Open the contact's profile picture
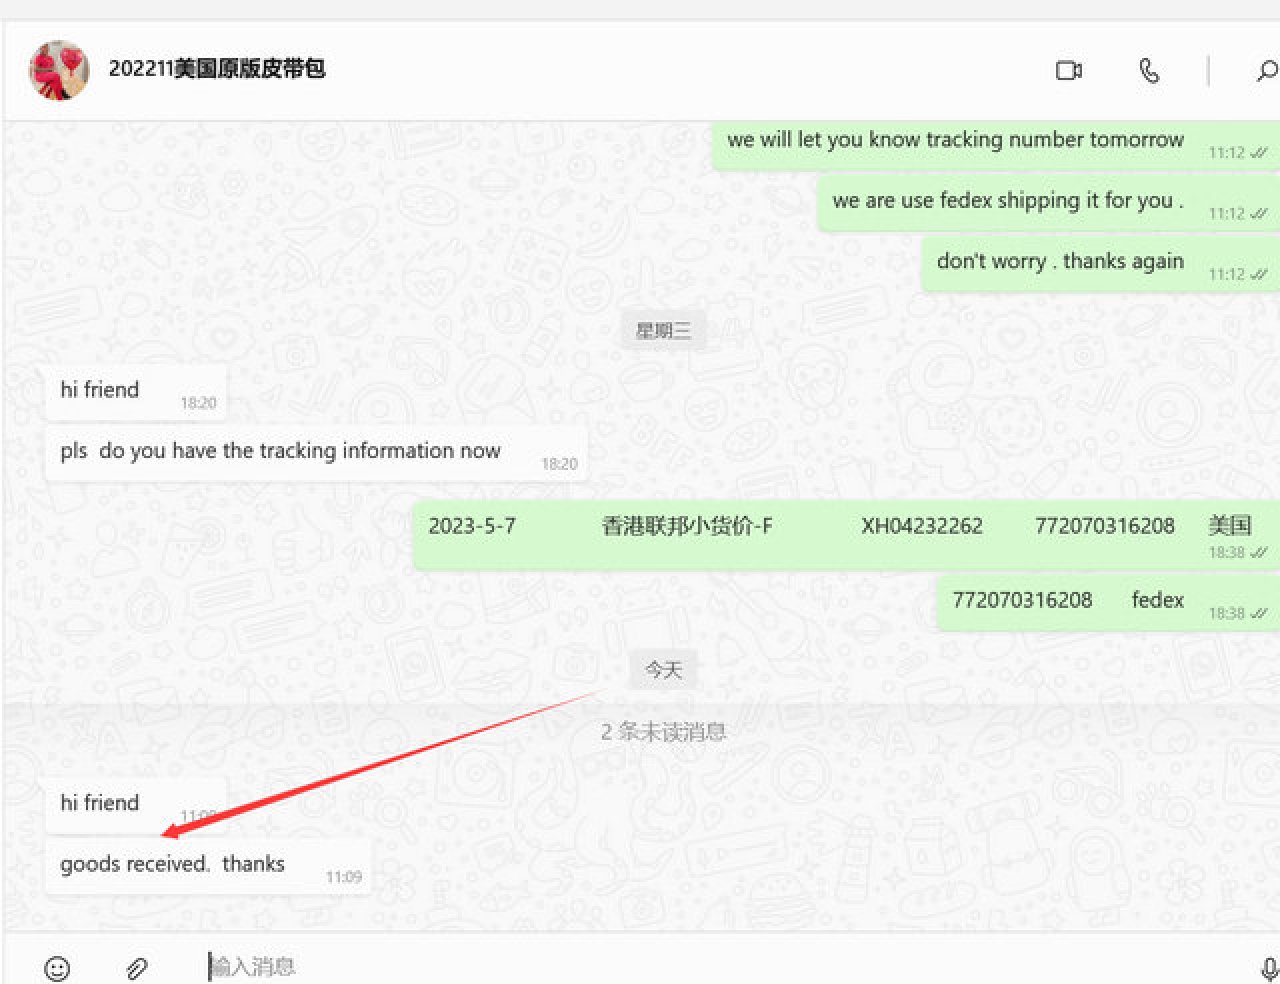Viewport: 1280px width, 984px height. pos(59,70)
